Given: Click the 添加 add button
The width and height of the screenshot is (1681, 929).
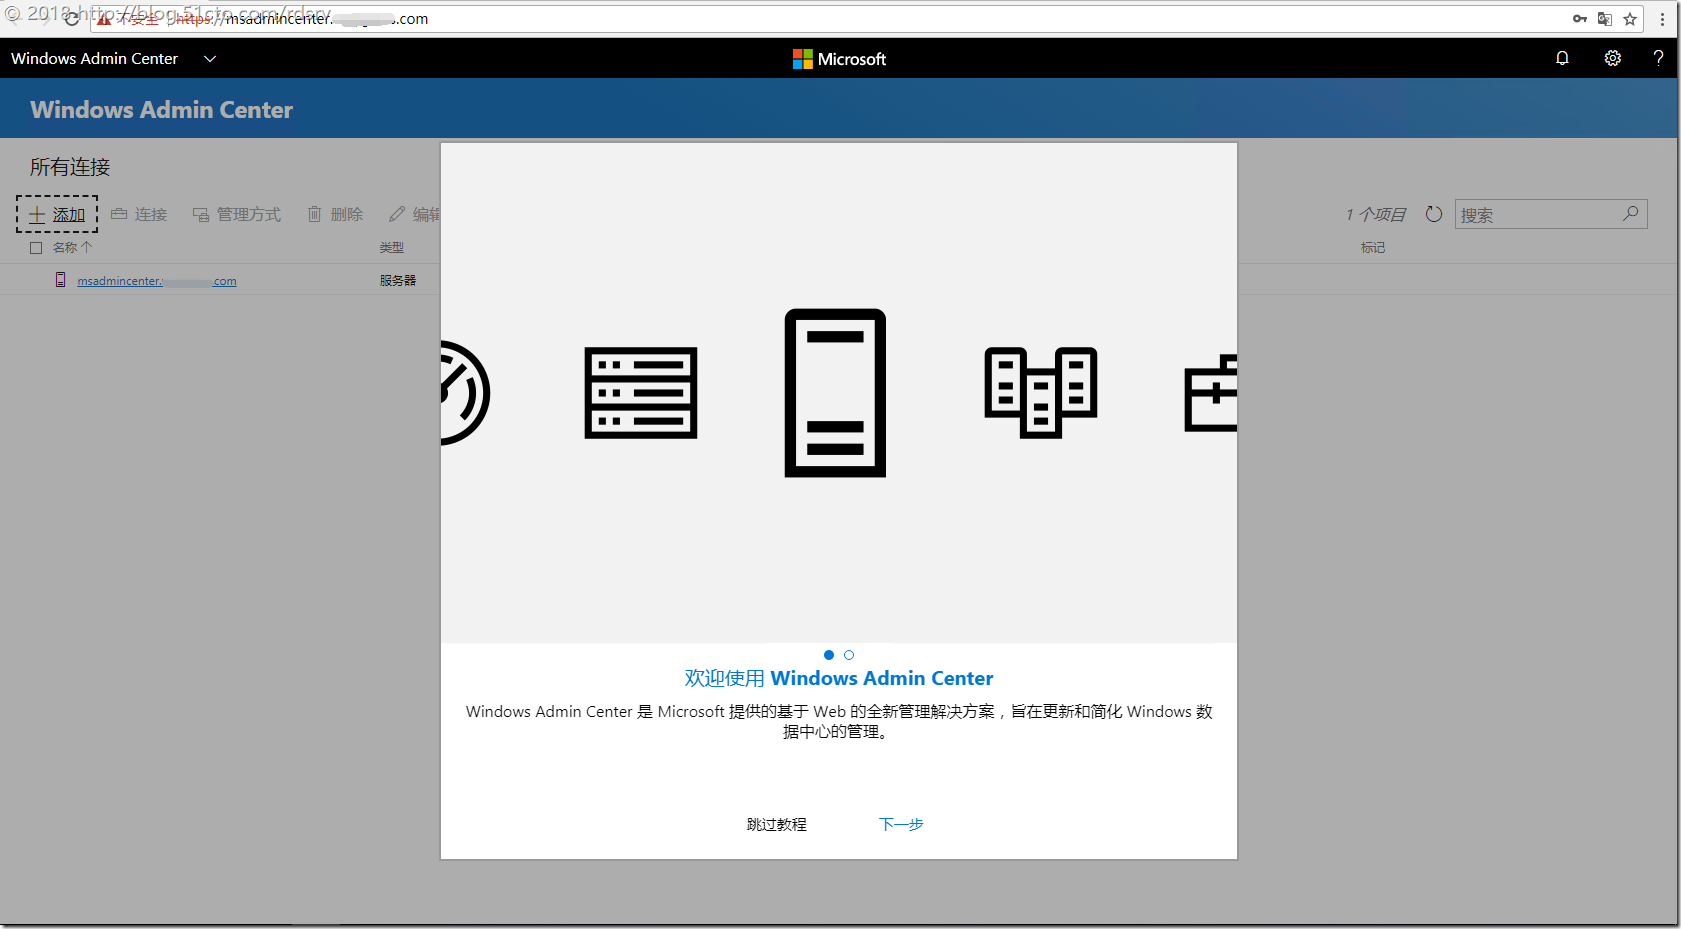Looking at the screenshot, I should point(57,214).
